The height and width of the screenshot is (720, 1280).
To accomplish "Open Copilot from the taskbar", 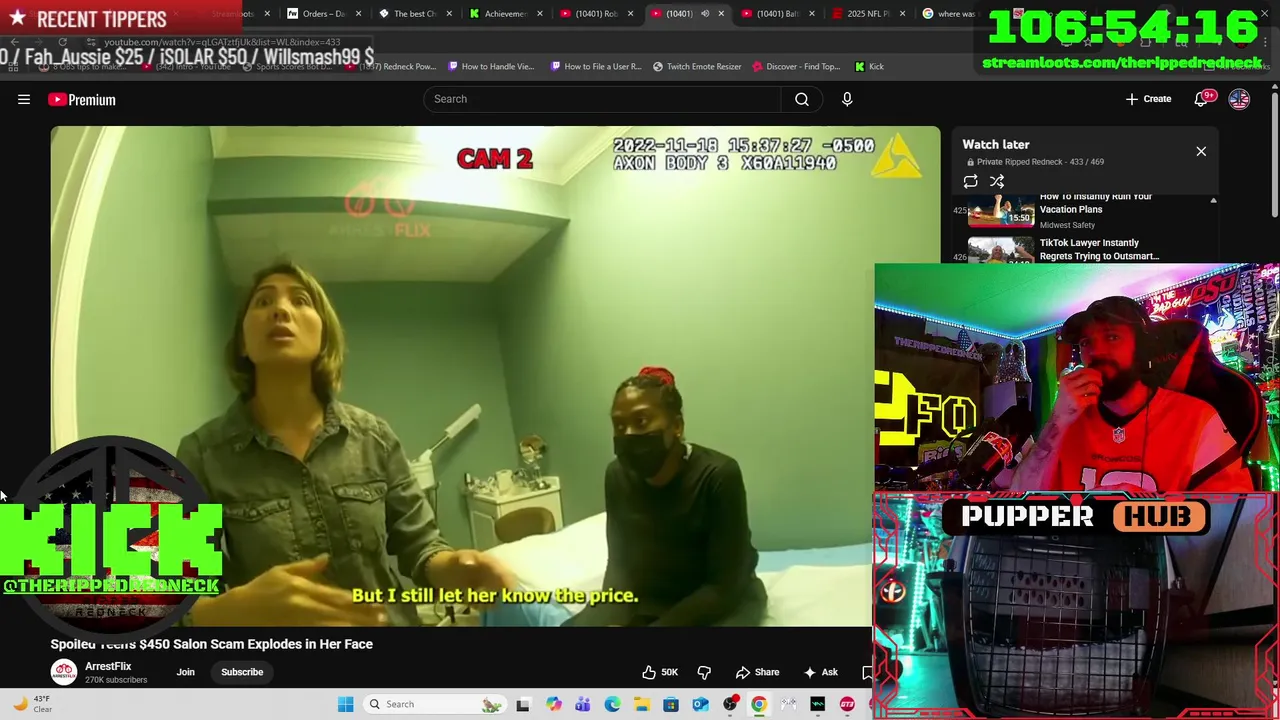I will pyautogui.click(x=554, y=704).
